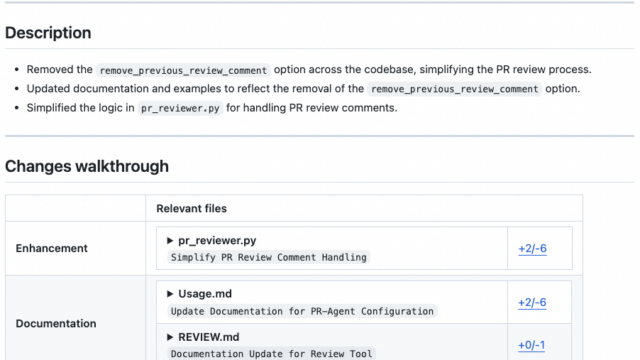
Task: Click 'Update Documentation for PR-Agent Configuration' label
Action: (302, 311)
